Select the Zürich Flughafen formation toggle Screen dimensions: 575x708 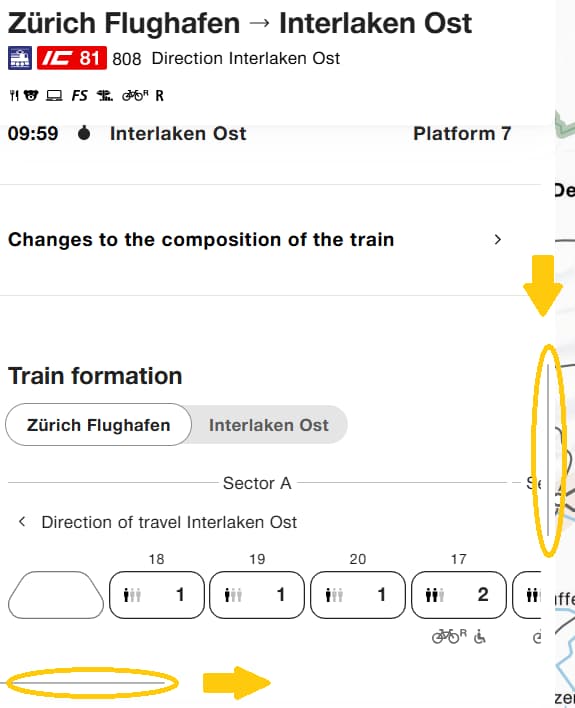(x=98, y=425)
